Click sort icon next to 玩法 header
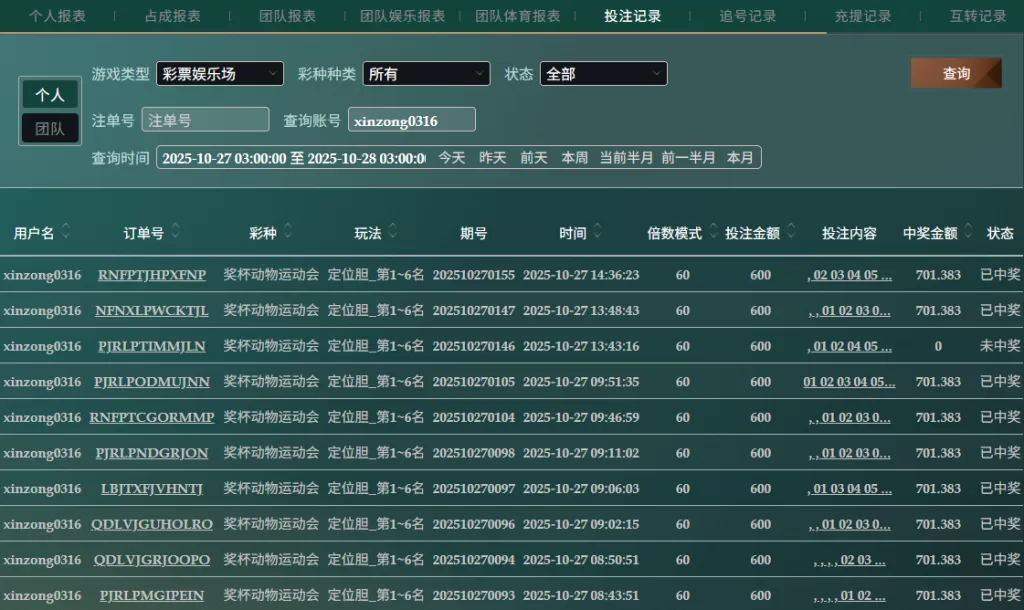 tap(394, 232)
